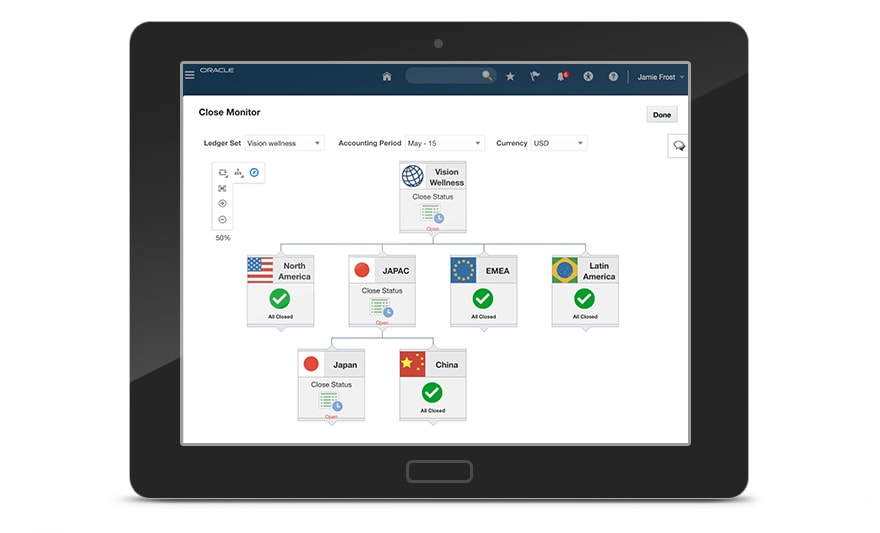This screenshot has height=533, width=880.
Task: Open the conversation bubble panel
Action: click(x=679, y=146)
